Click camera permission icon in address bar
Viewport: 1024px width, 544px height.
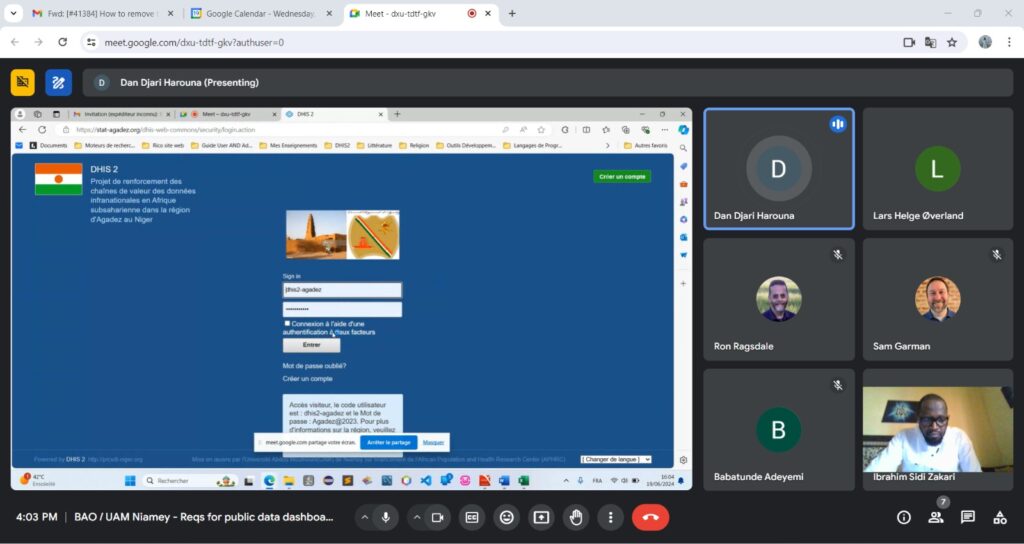(908, 42)
